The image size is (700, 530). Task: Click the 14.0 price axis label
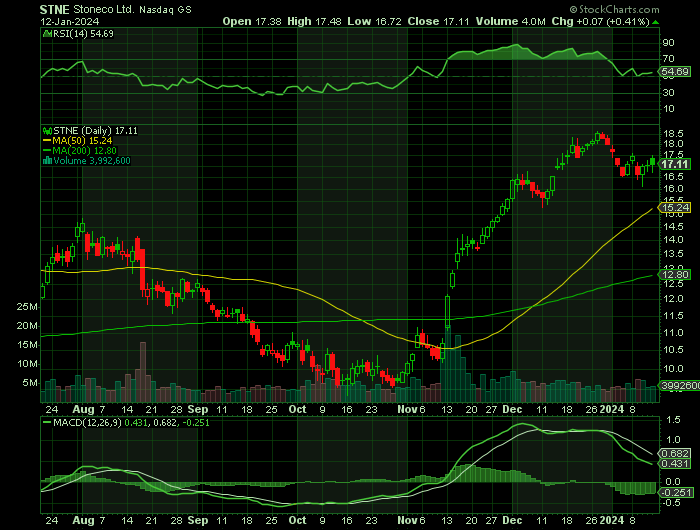673,240
